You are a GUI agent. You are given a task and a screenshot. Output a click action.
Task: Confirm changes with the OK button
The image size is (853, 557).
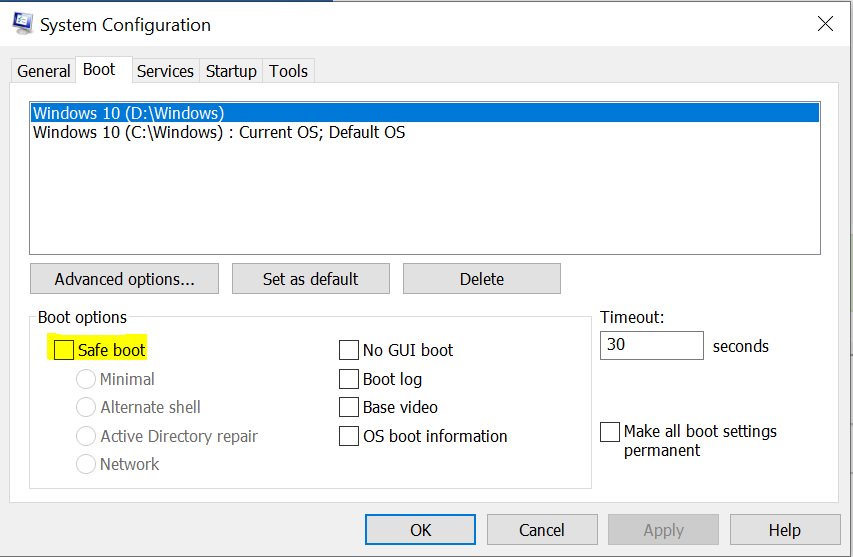coord(421,530)
